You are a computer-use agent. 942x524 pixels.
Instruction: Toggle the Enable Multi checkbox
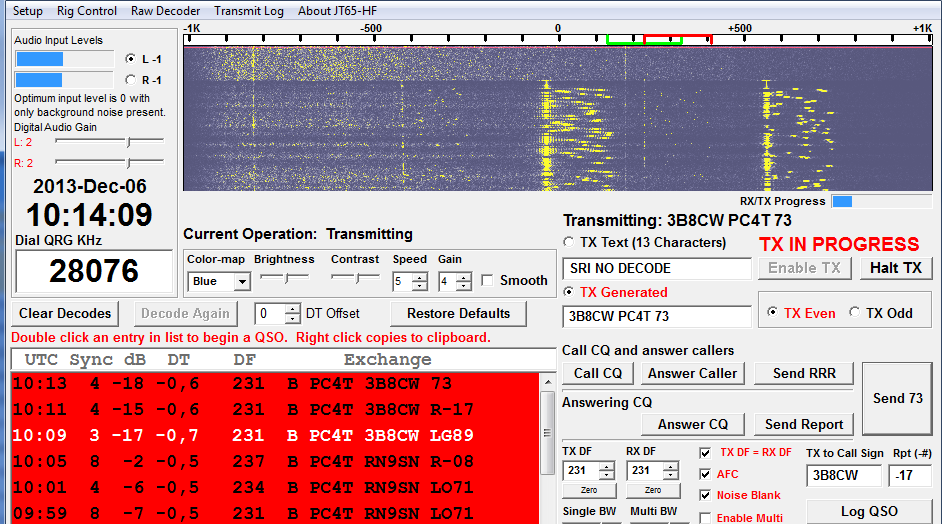click(705, 517)
